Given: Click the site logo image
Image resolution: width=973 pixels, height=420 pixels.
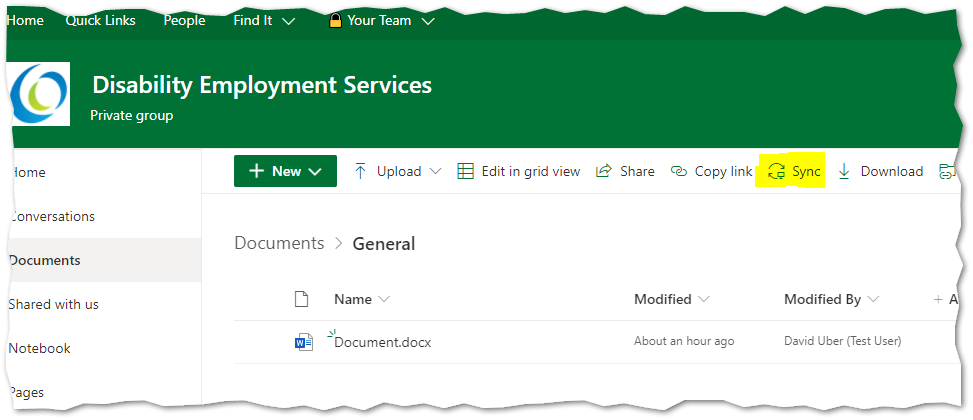Looking at the screenshot, I should point(40,94).
